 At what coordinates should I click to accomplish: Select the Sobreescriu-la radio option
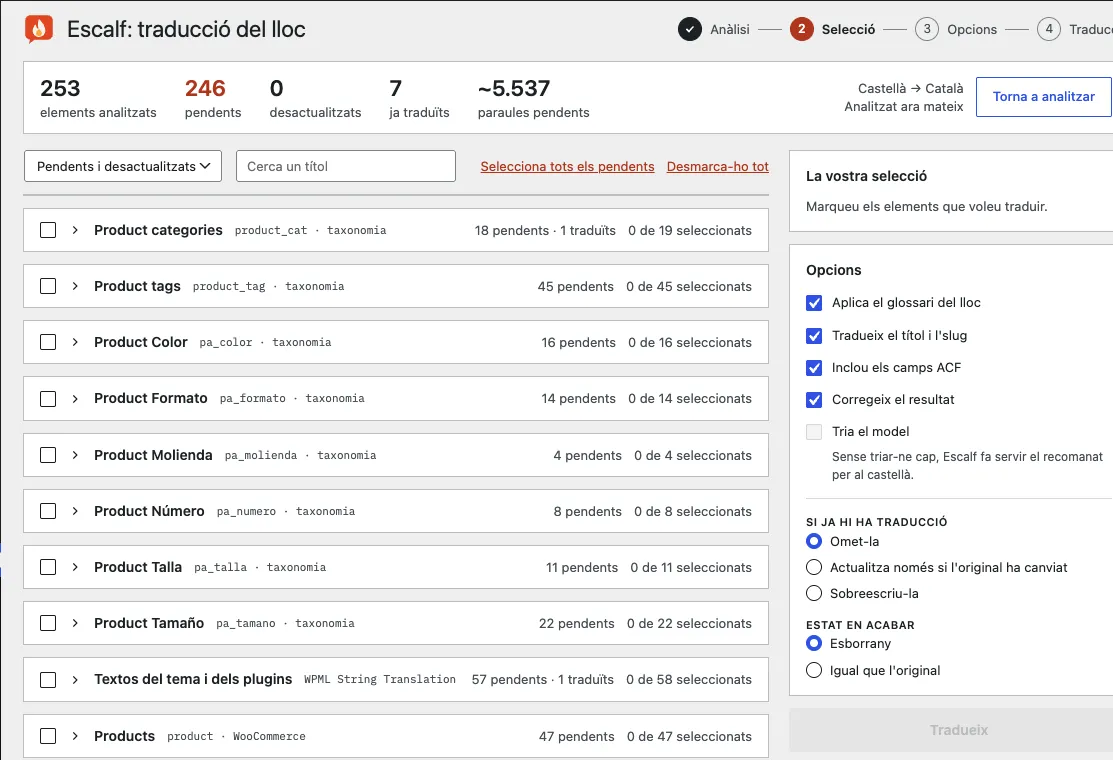(x=814, y=593)
